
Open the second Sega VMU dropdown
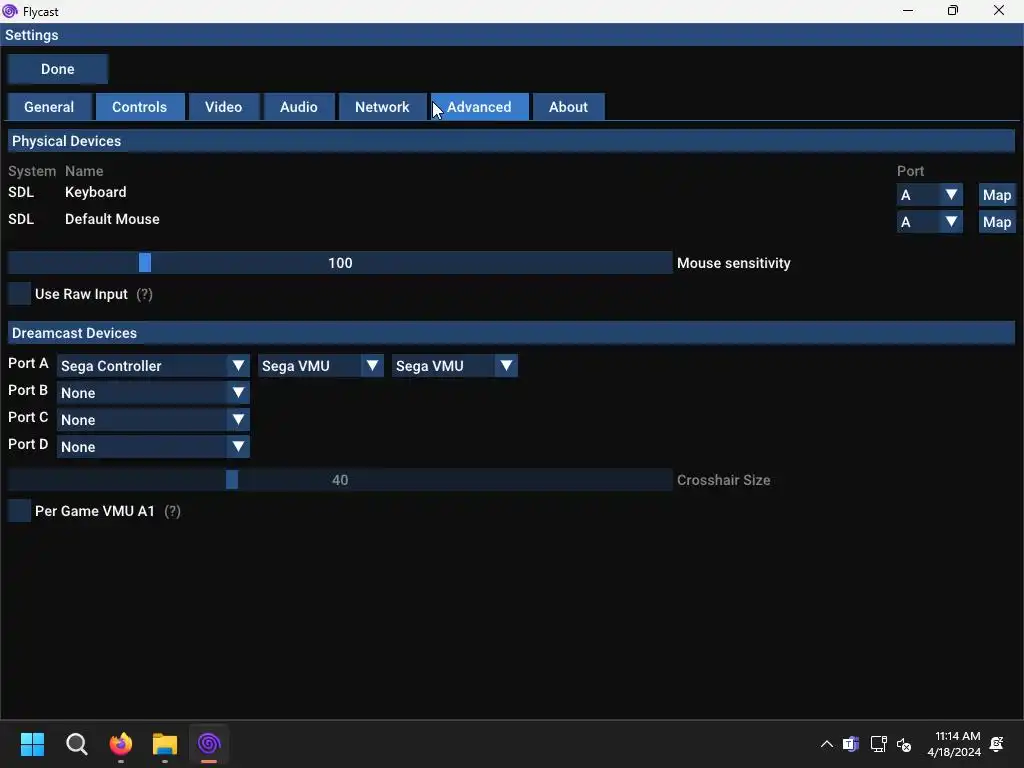455,366
